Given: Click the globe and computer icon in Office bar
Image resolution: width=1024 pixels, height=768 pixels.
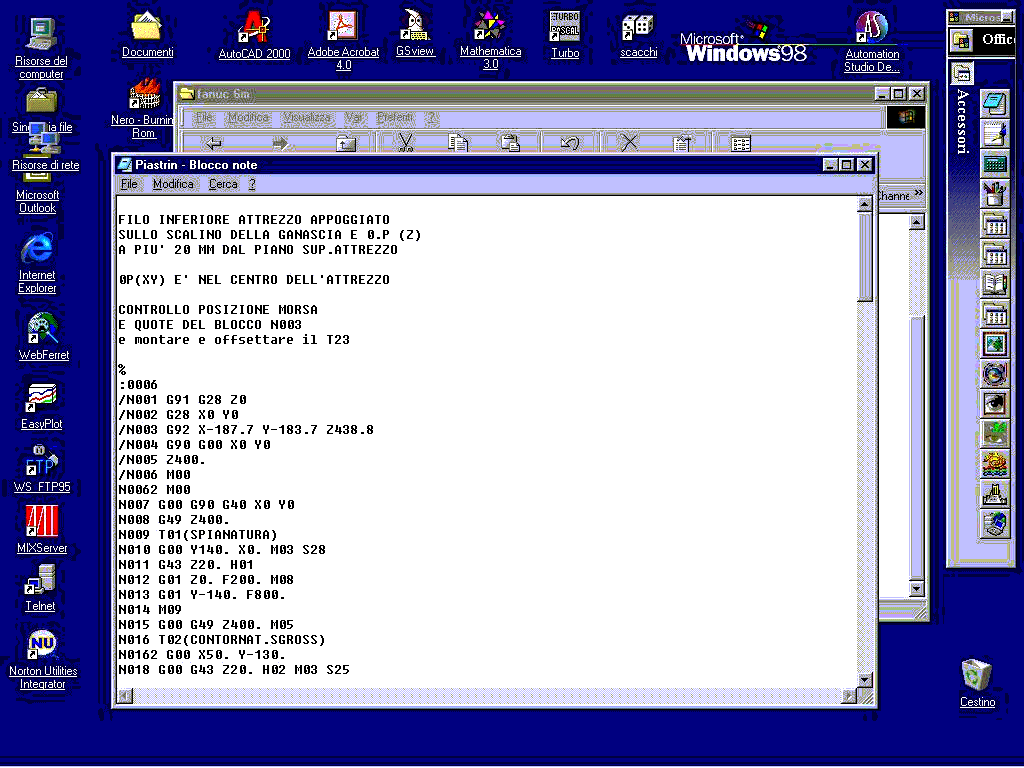Looking at the screenshot, I should pyautogui.click(x=994, y=524).
